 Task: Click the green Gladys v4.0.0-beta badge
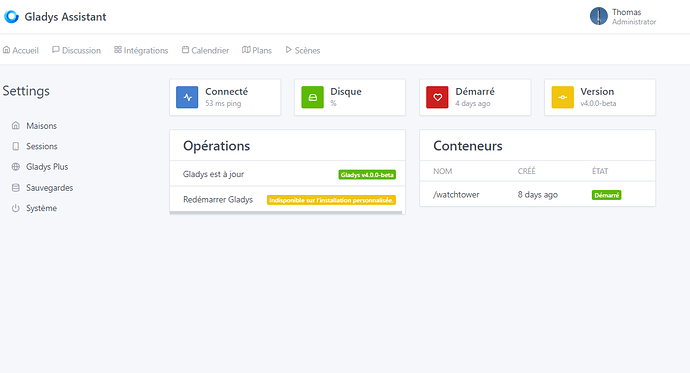pos(367,175)
